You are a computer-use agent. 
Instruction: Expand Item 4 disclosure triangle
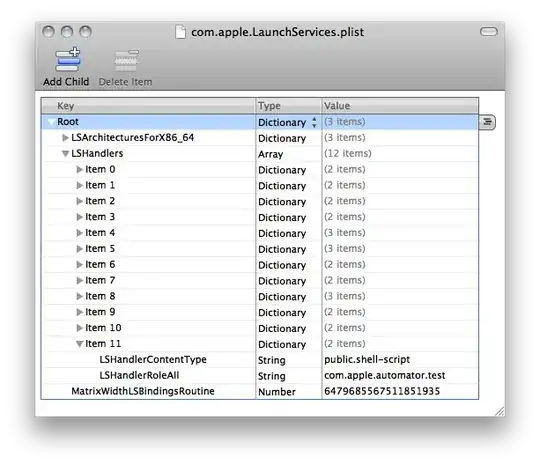[x=79, y=233]
